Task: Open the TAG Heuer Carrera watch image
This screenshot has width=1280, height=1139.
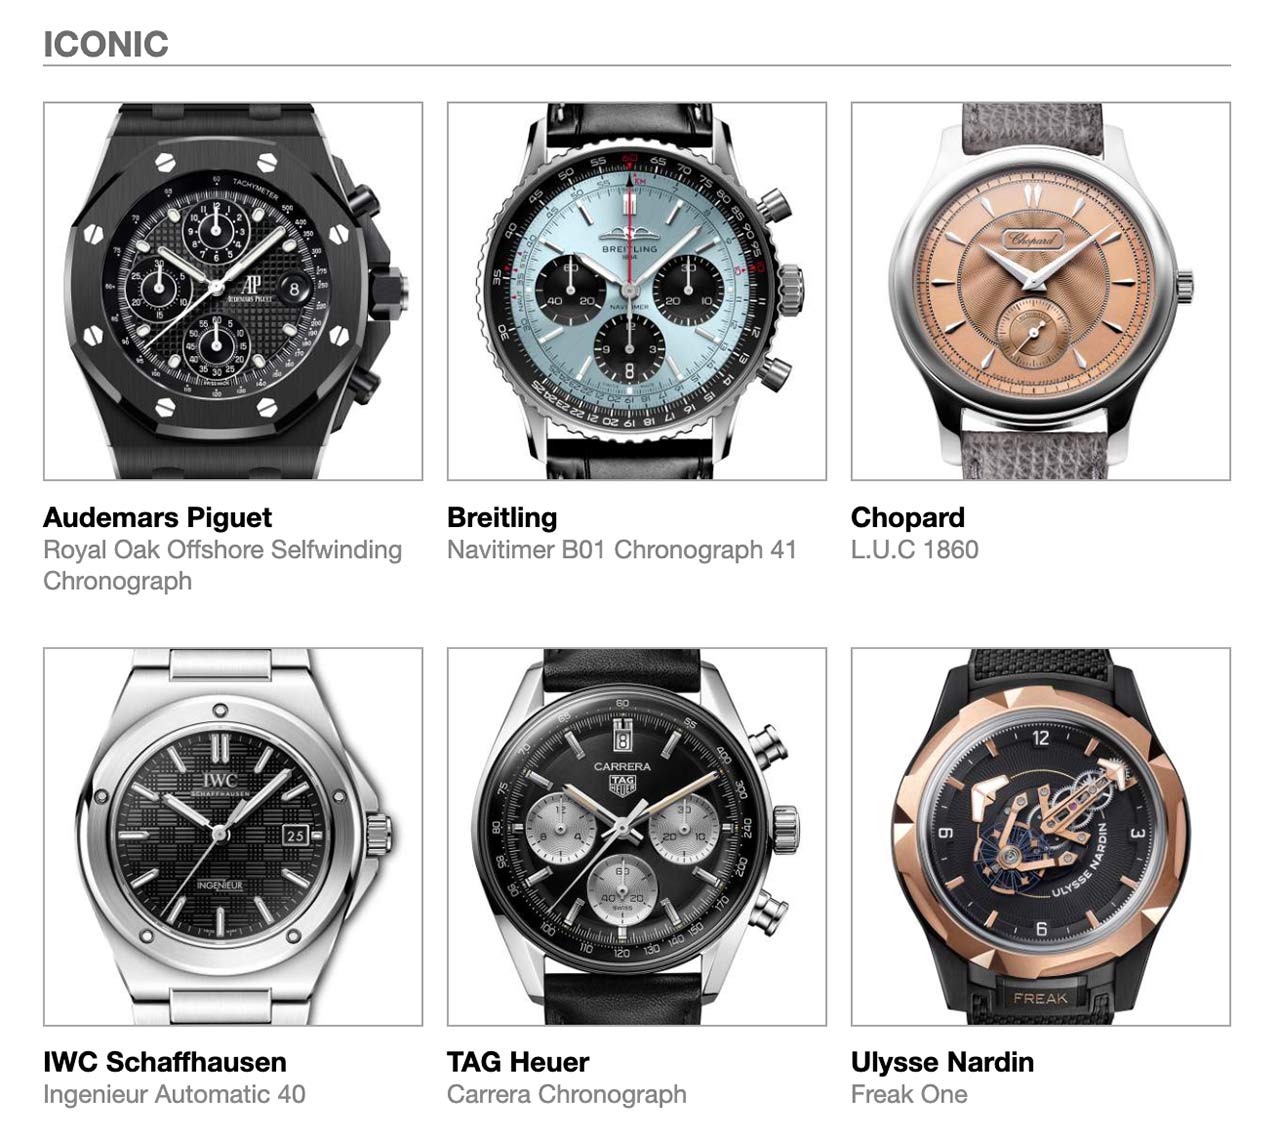Action: click(637, 837)
